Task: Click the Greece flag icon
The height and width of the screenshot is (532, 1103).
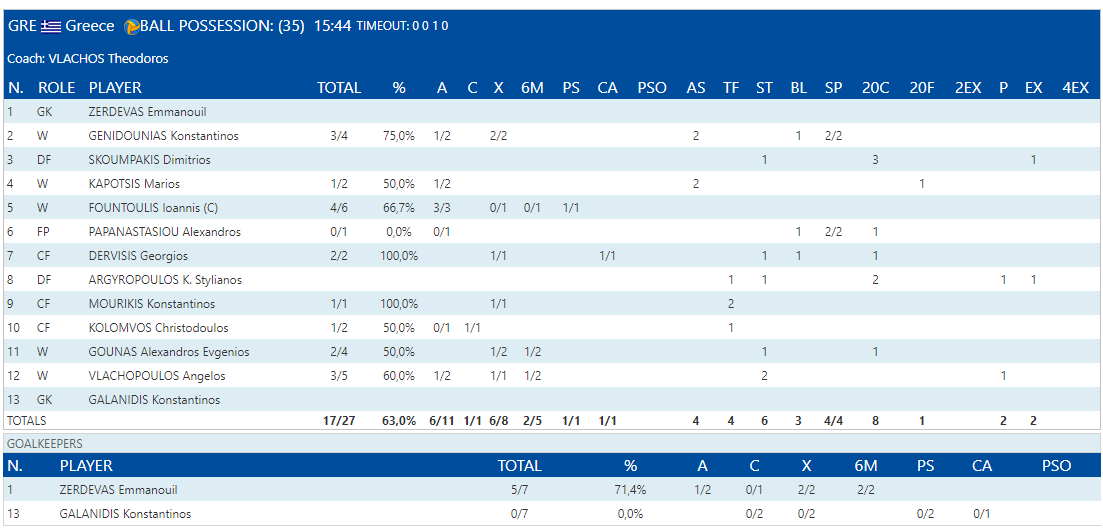Action: [x=50, y=26]
